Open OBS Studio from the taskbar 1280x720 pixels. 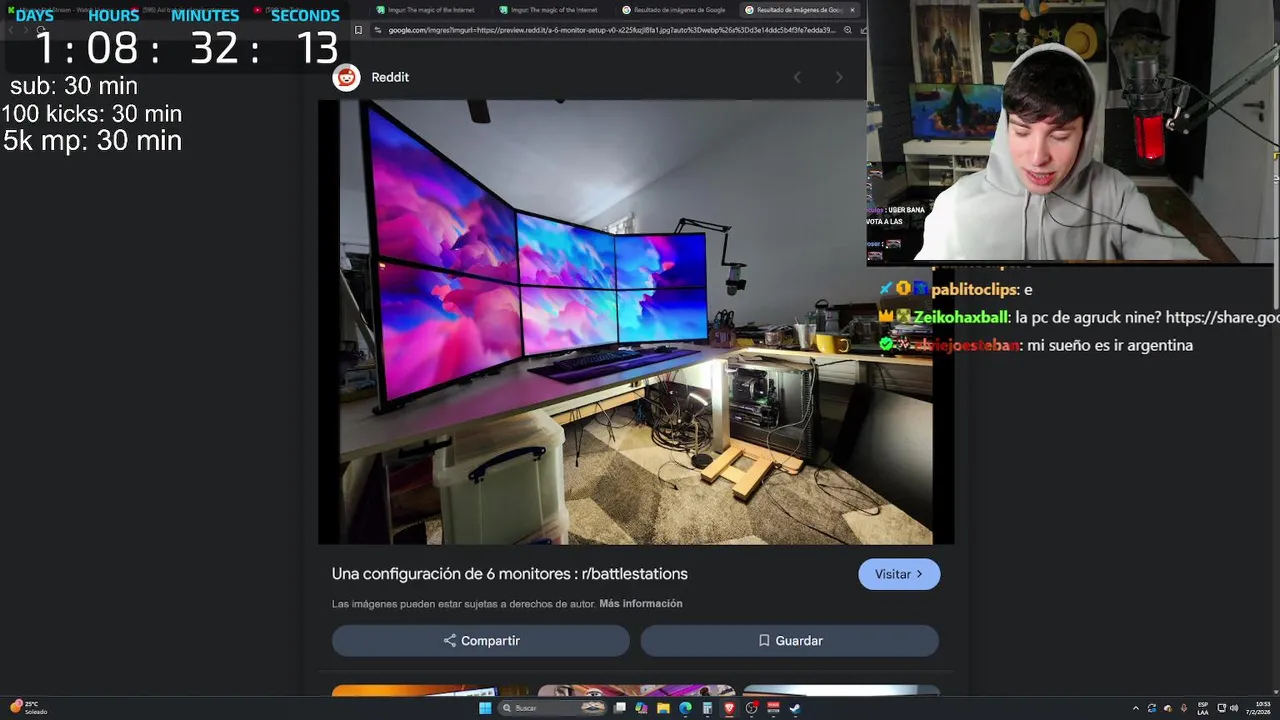click(751, 708)
